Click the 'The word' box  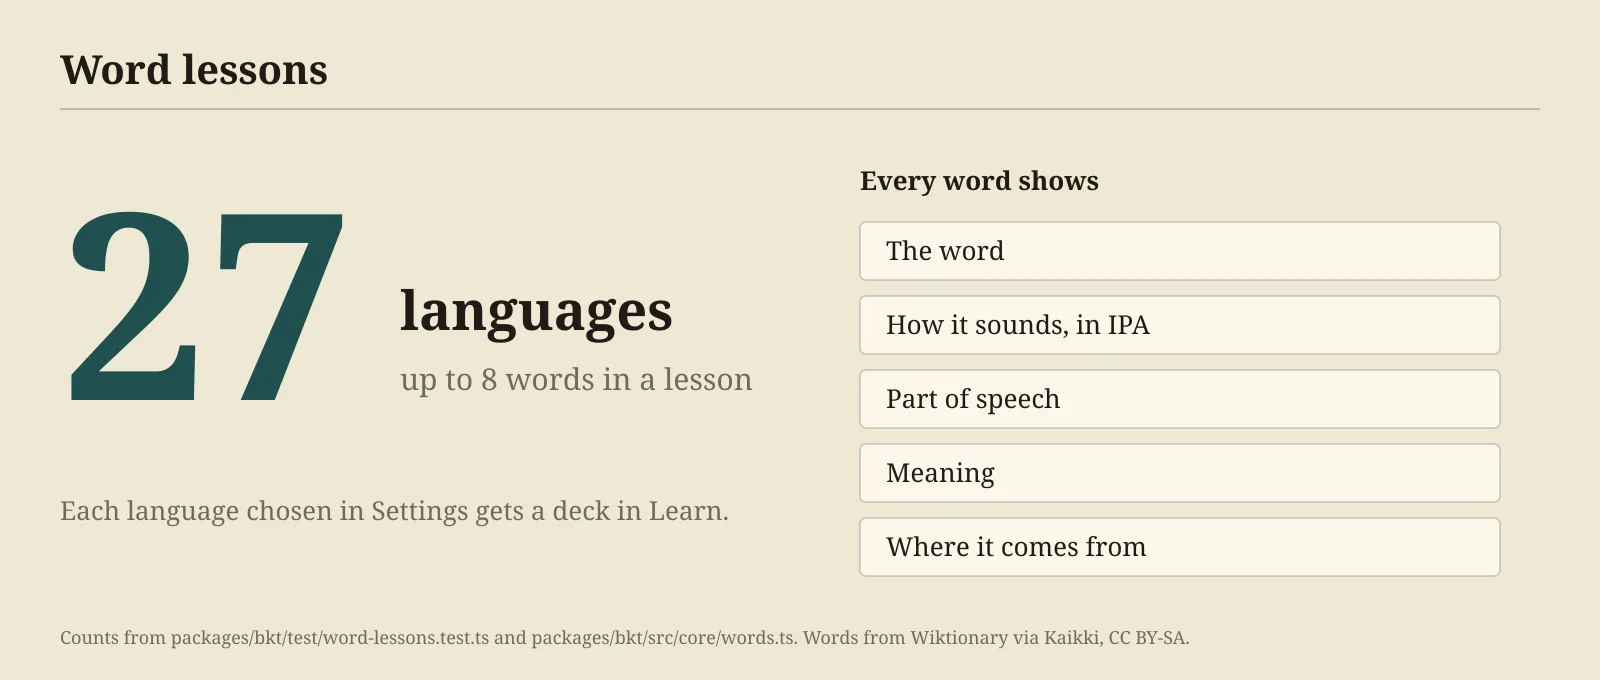1180,251
